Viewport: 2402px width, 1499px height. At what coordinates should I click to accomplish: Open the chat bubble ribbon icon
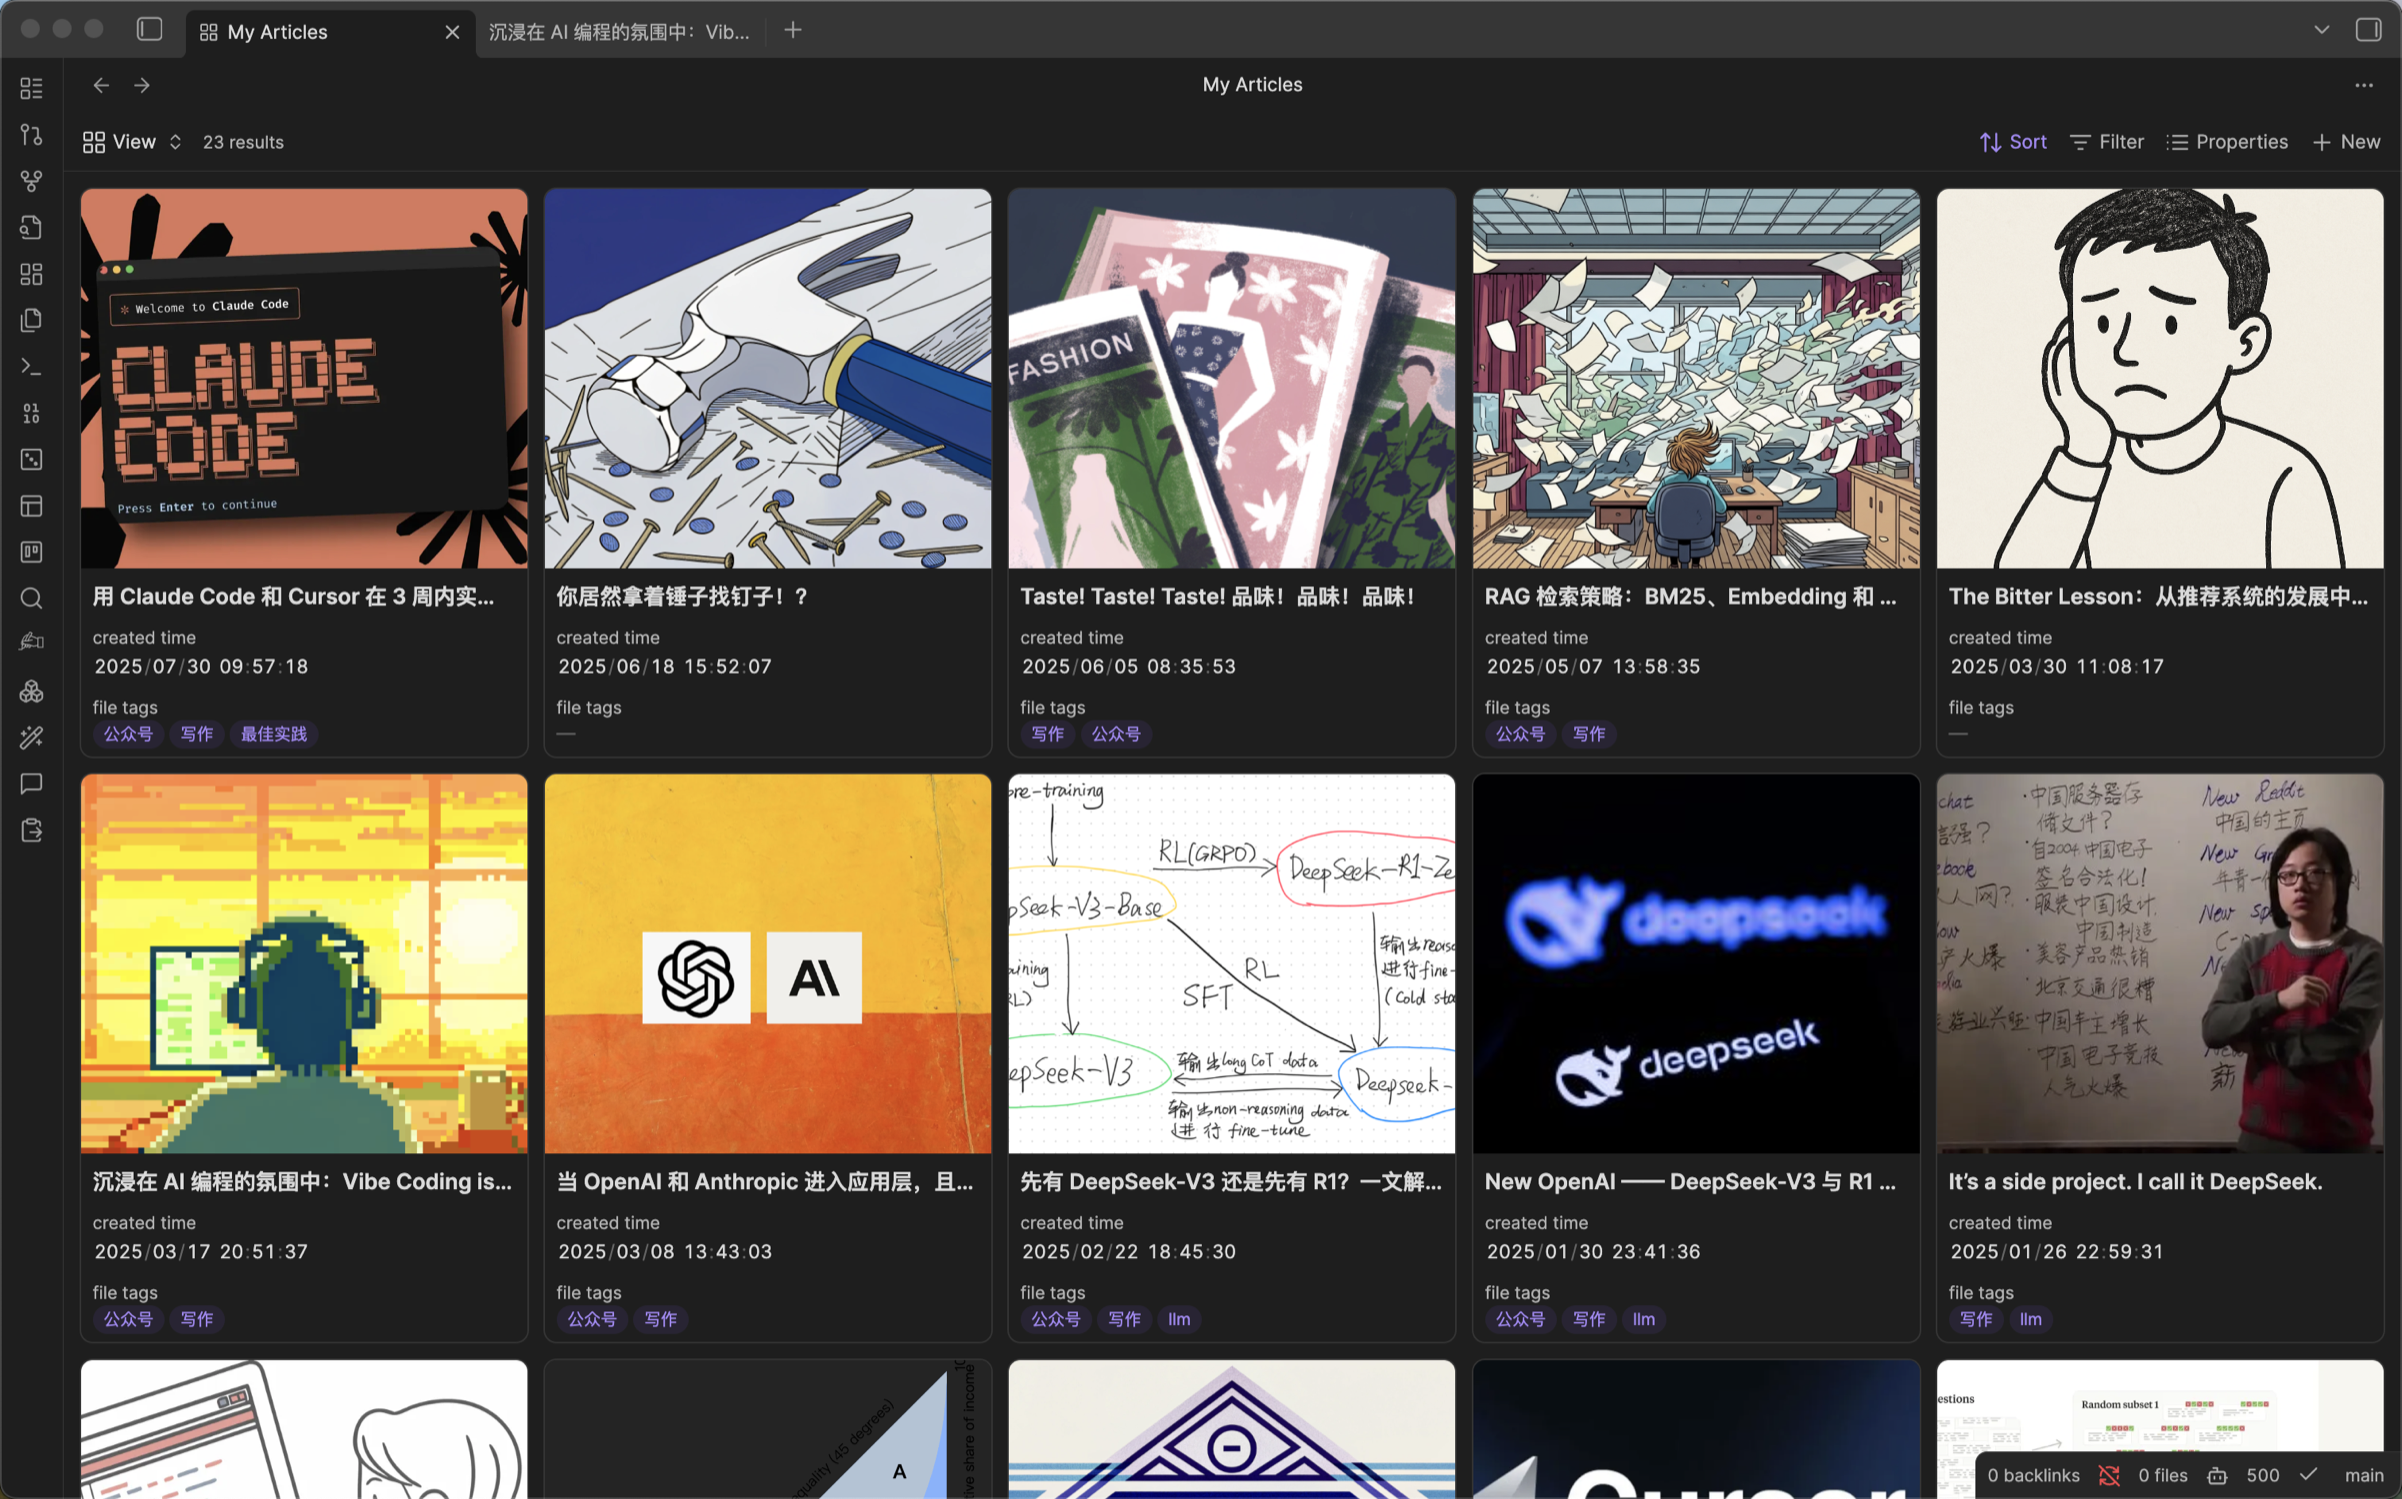point(31,783)
